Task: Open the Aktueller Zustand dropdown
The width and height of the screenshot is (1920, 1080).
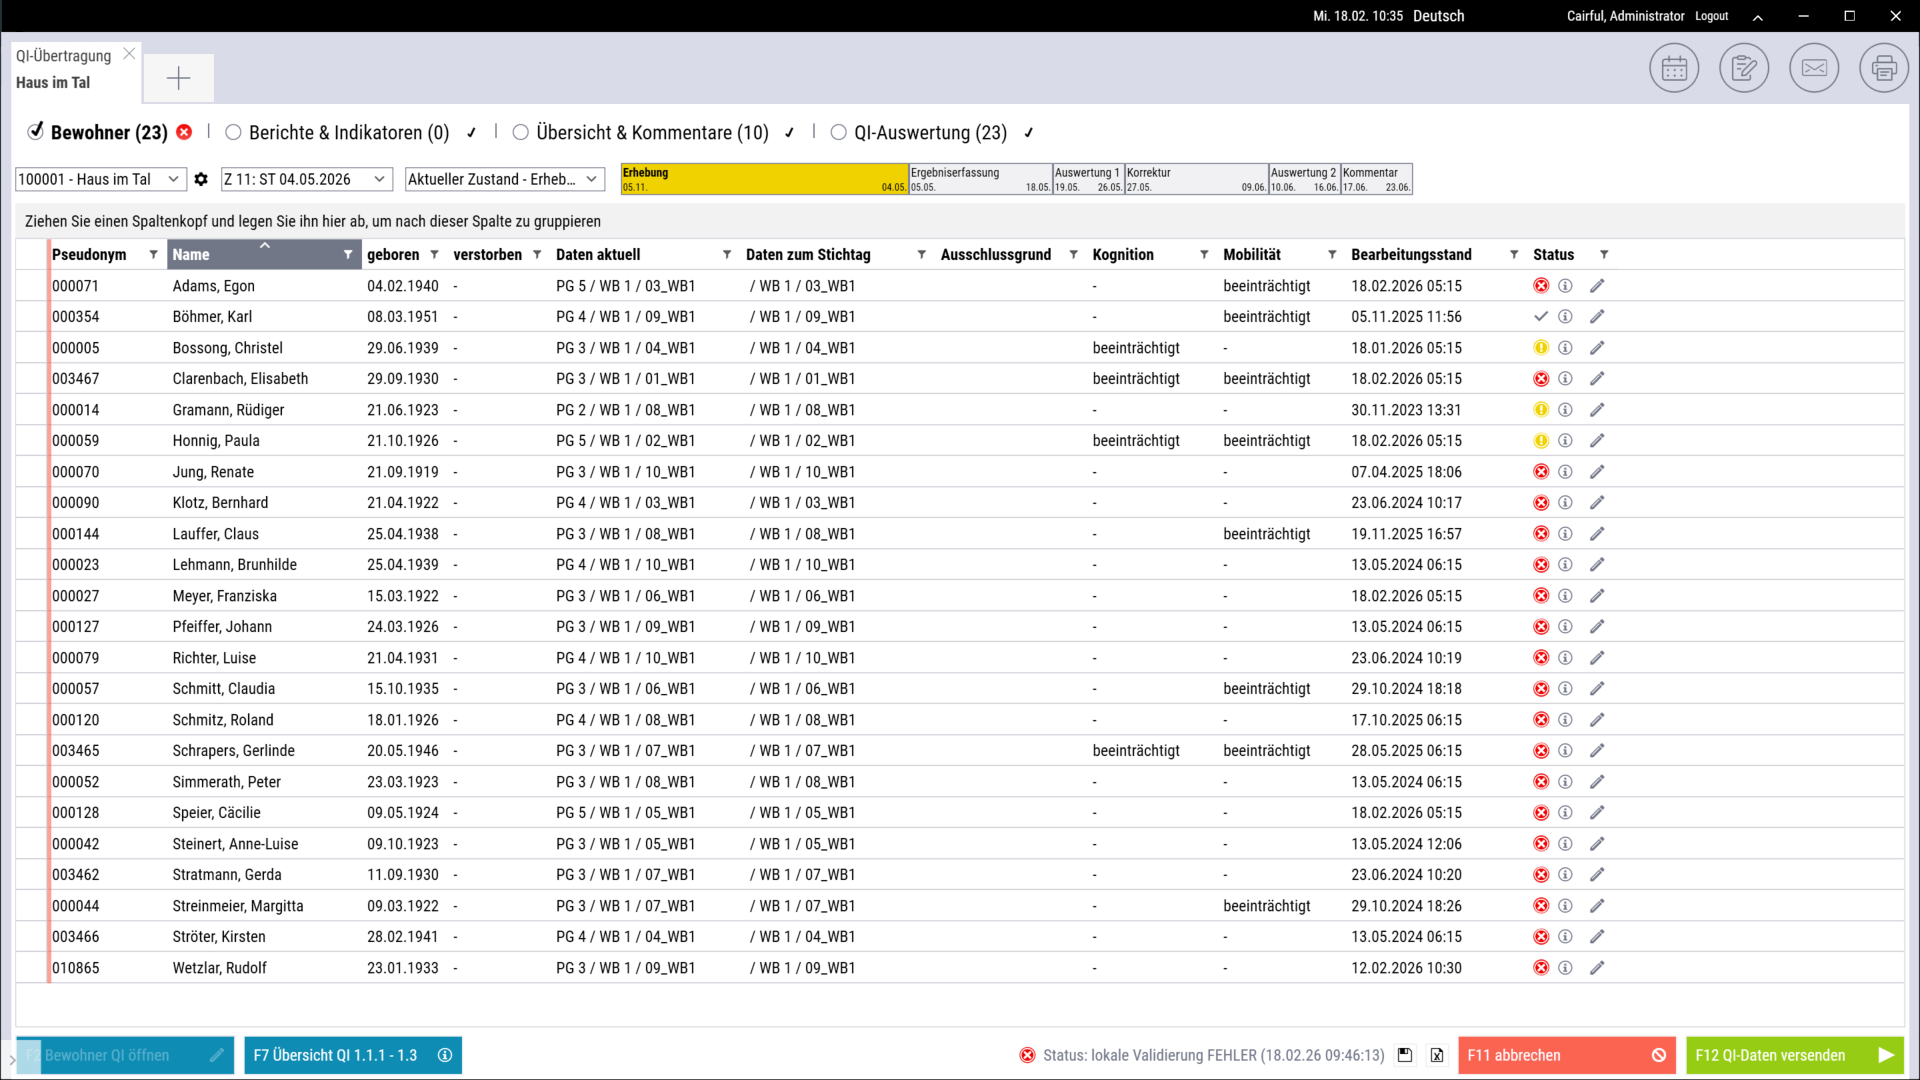Action: coord(504,179)
